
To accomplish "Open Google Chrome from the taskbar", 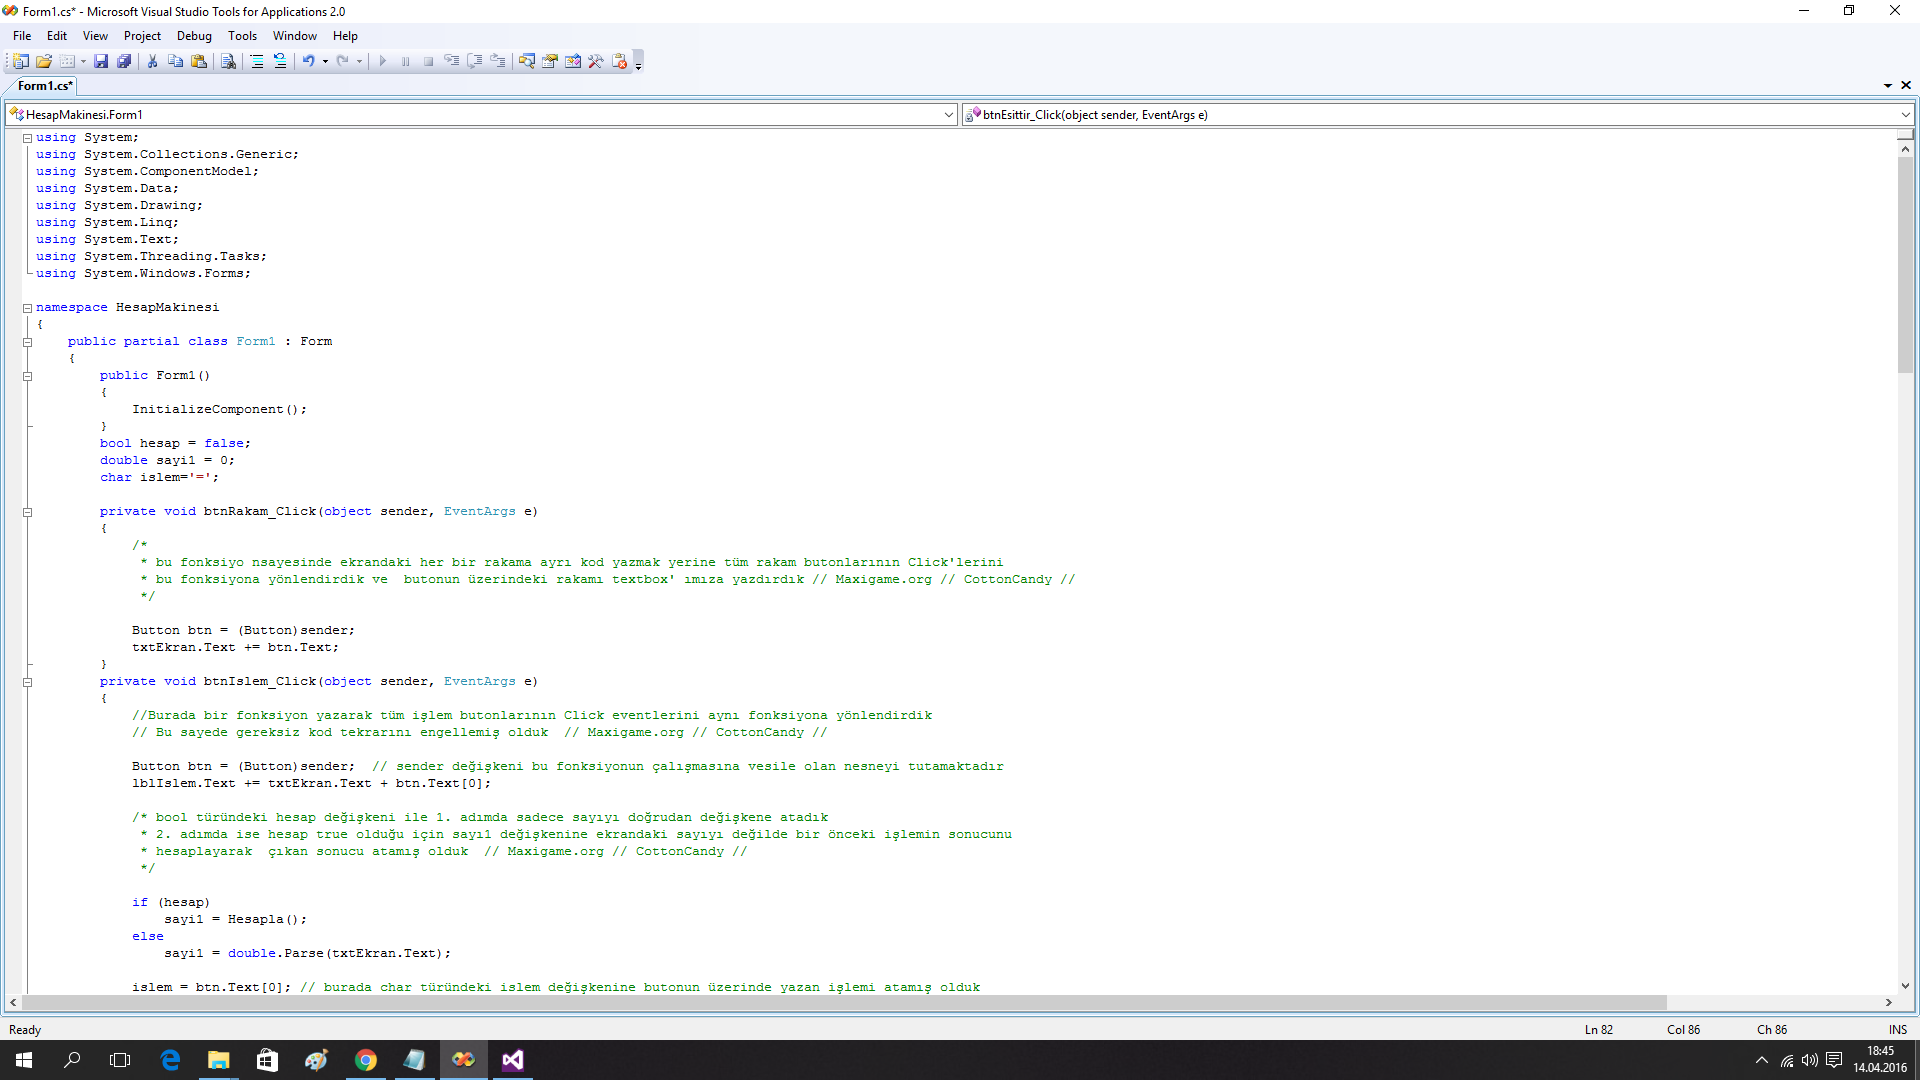I will tap(366, 1060).
